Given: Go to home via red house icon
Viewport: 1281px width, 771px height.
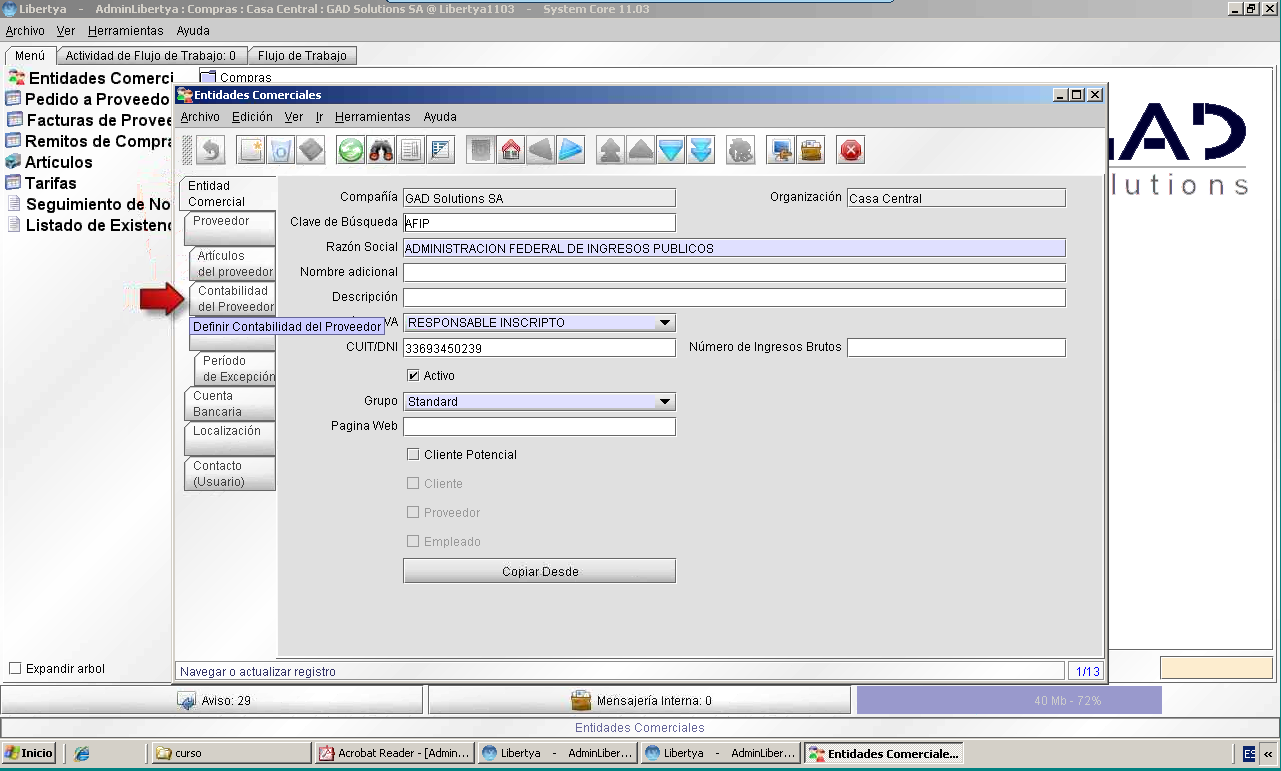Looking at the screenshot, I should [x=511, y=150].
